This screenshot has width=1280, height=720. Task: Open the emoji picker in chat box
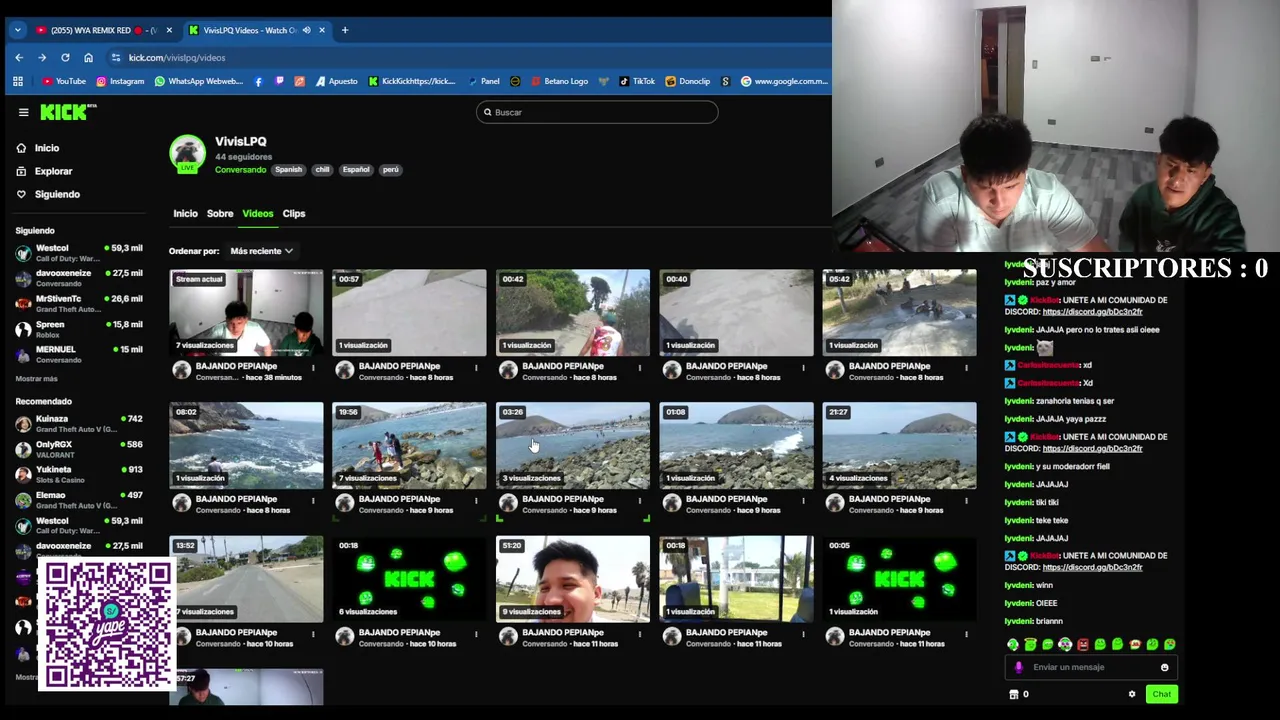coord(1164,667)
